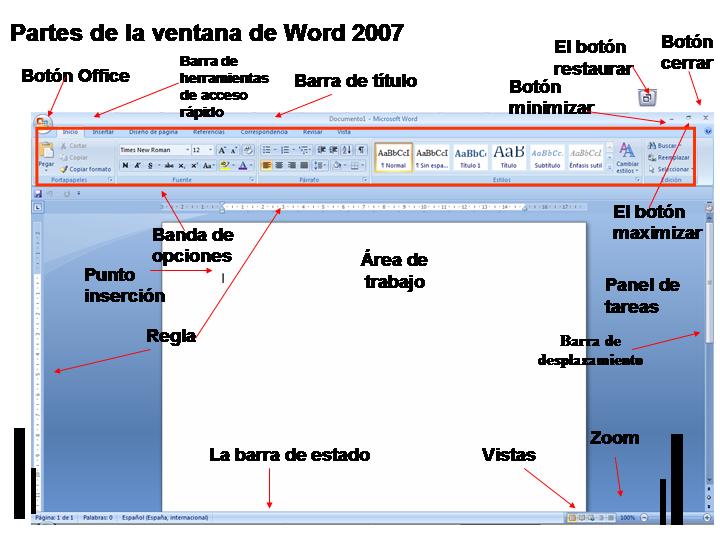
Task: Select the Revisar ribbon tab
Action: pos(313,132)
